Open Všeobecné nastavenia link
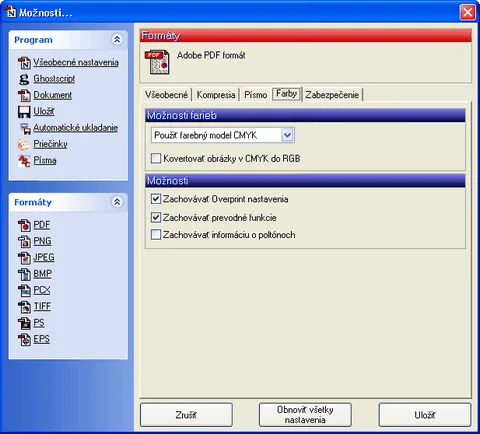Image resolution: width=480 pixels, height=434 pixels. pos(76,63)
